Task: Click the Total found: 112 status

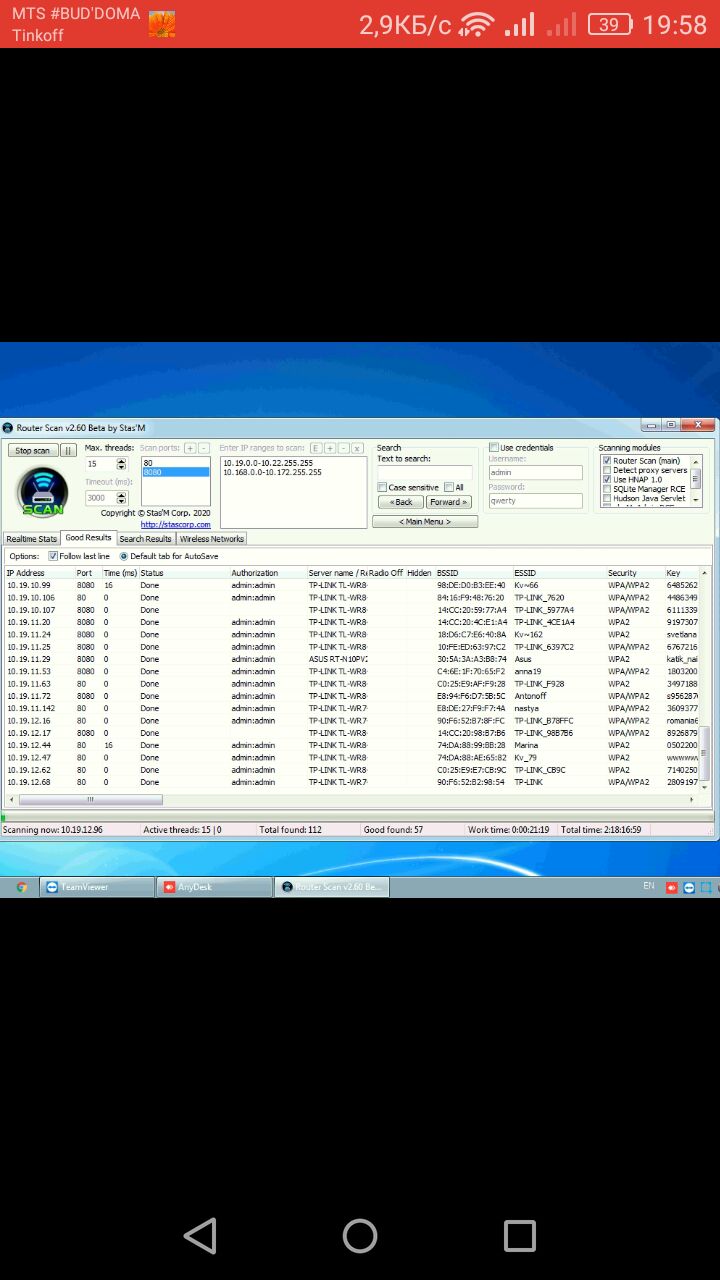Action: click(x=290, y=830)
